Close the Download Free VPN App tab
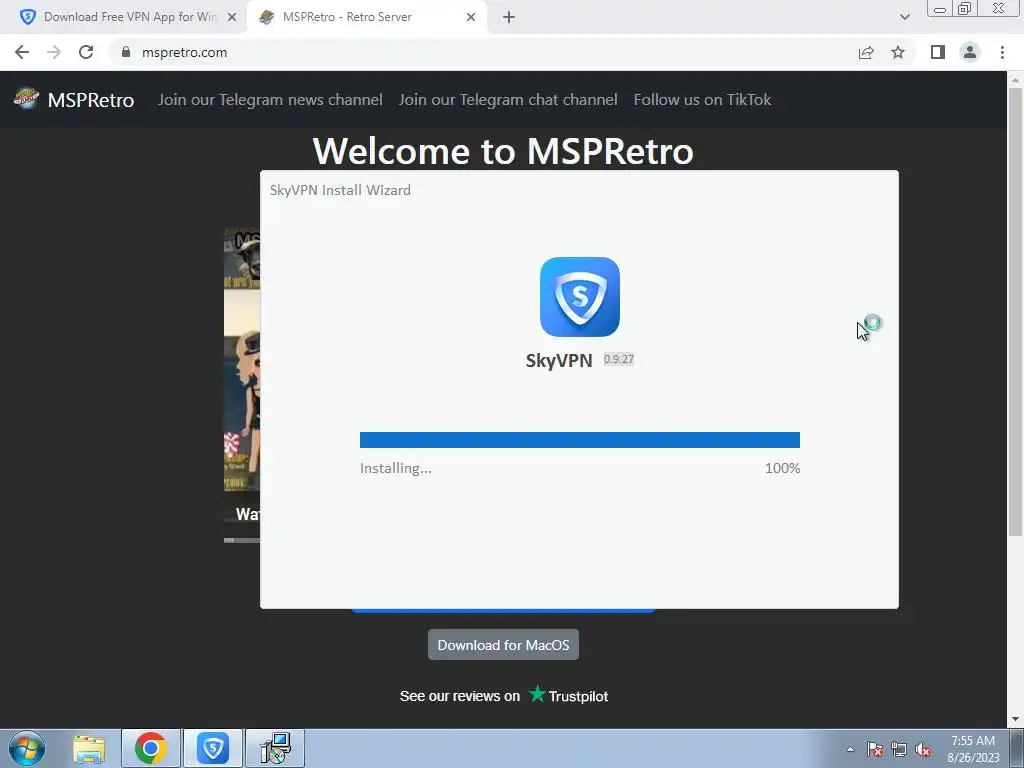 point(232,18)
